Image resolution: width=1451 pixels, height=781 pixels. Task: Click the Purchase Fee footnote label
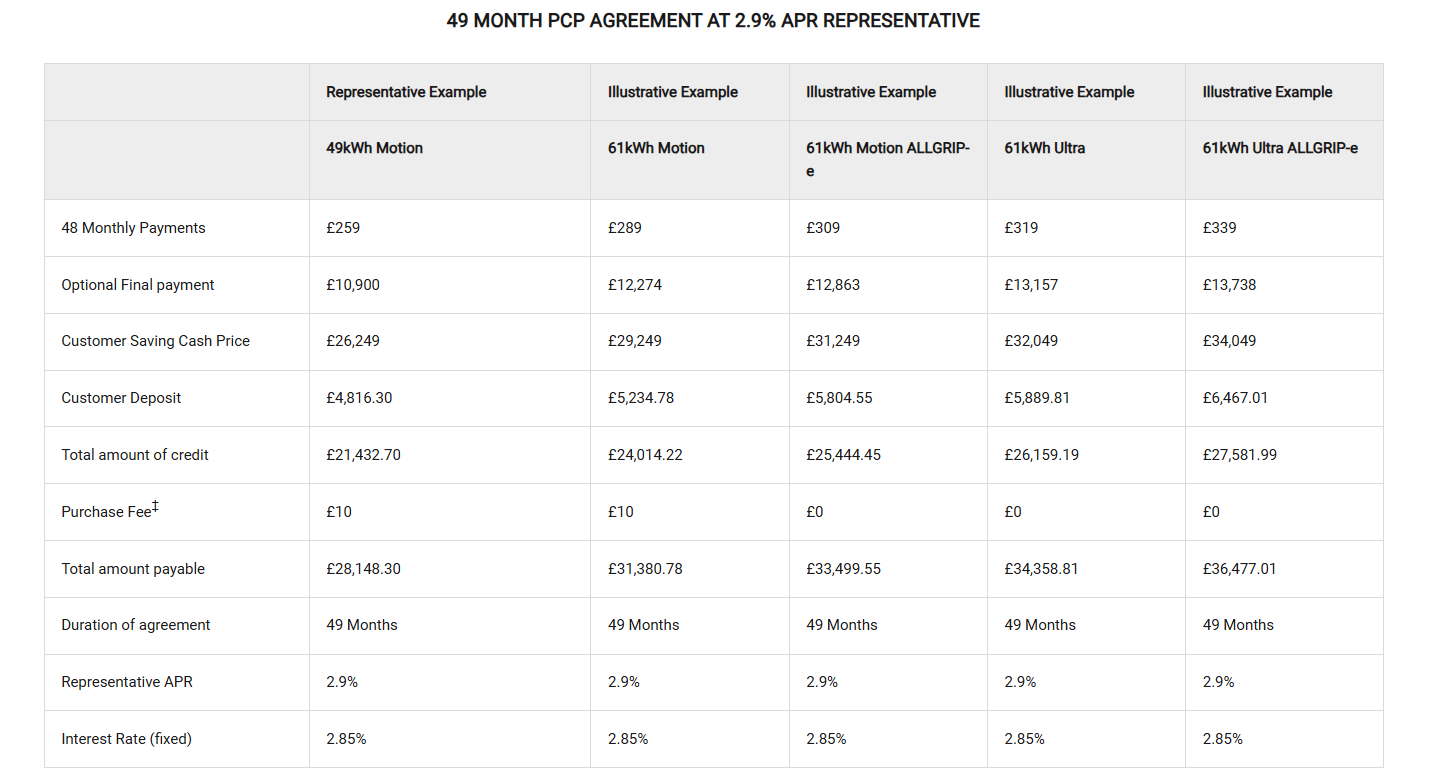point(110,511)
